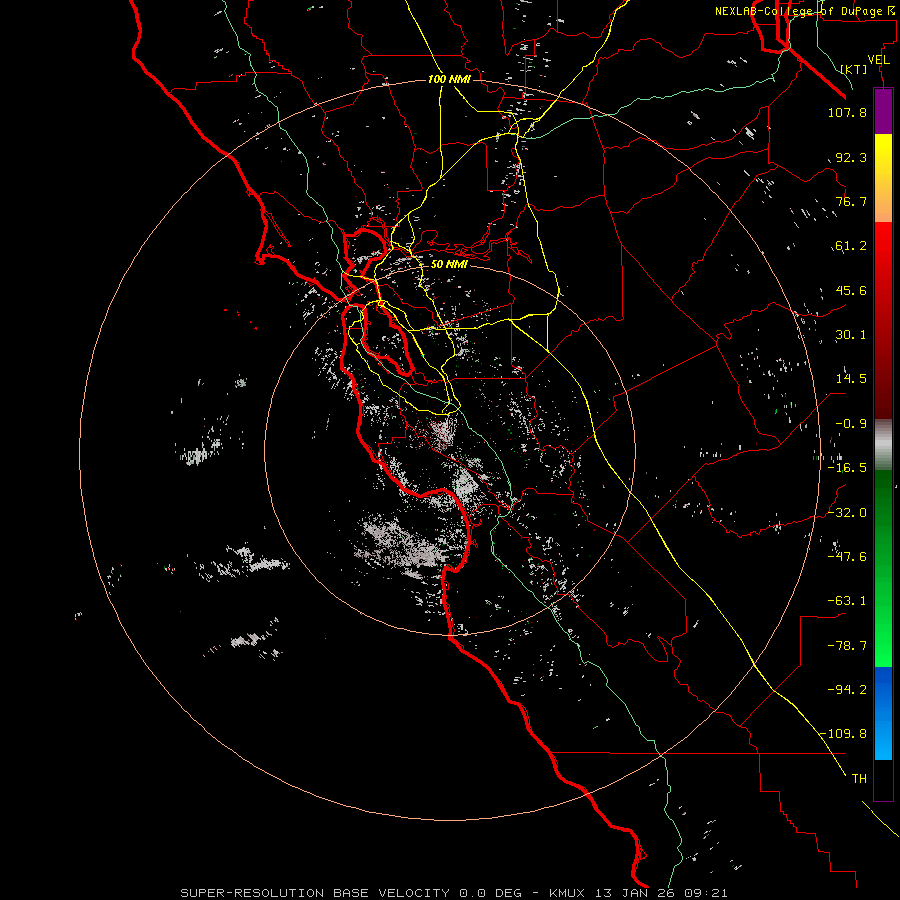Select the -32.0 scale value

847,513
